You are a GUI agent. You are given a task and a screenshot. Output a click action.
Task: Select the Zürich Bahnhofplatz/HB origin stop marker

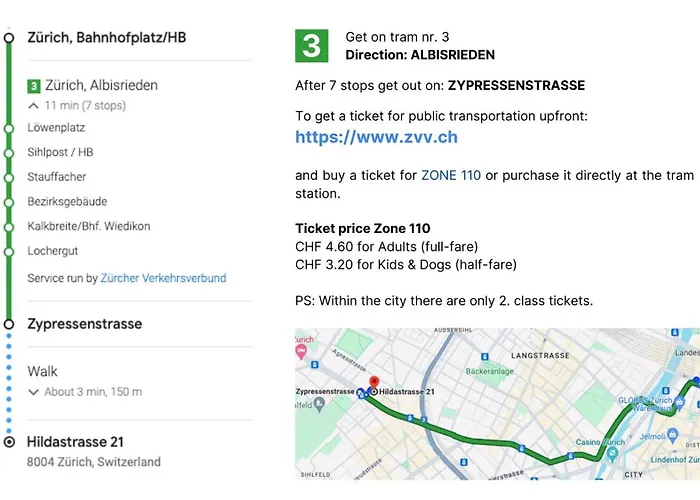tap(9, 37)
